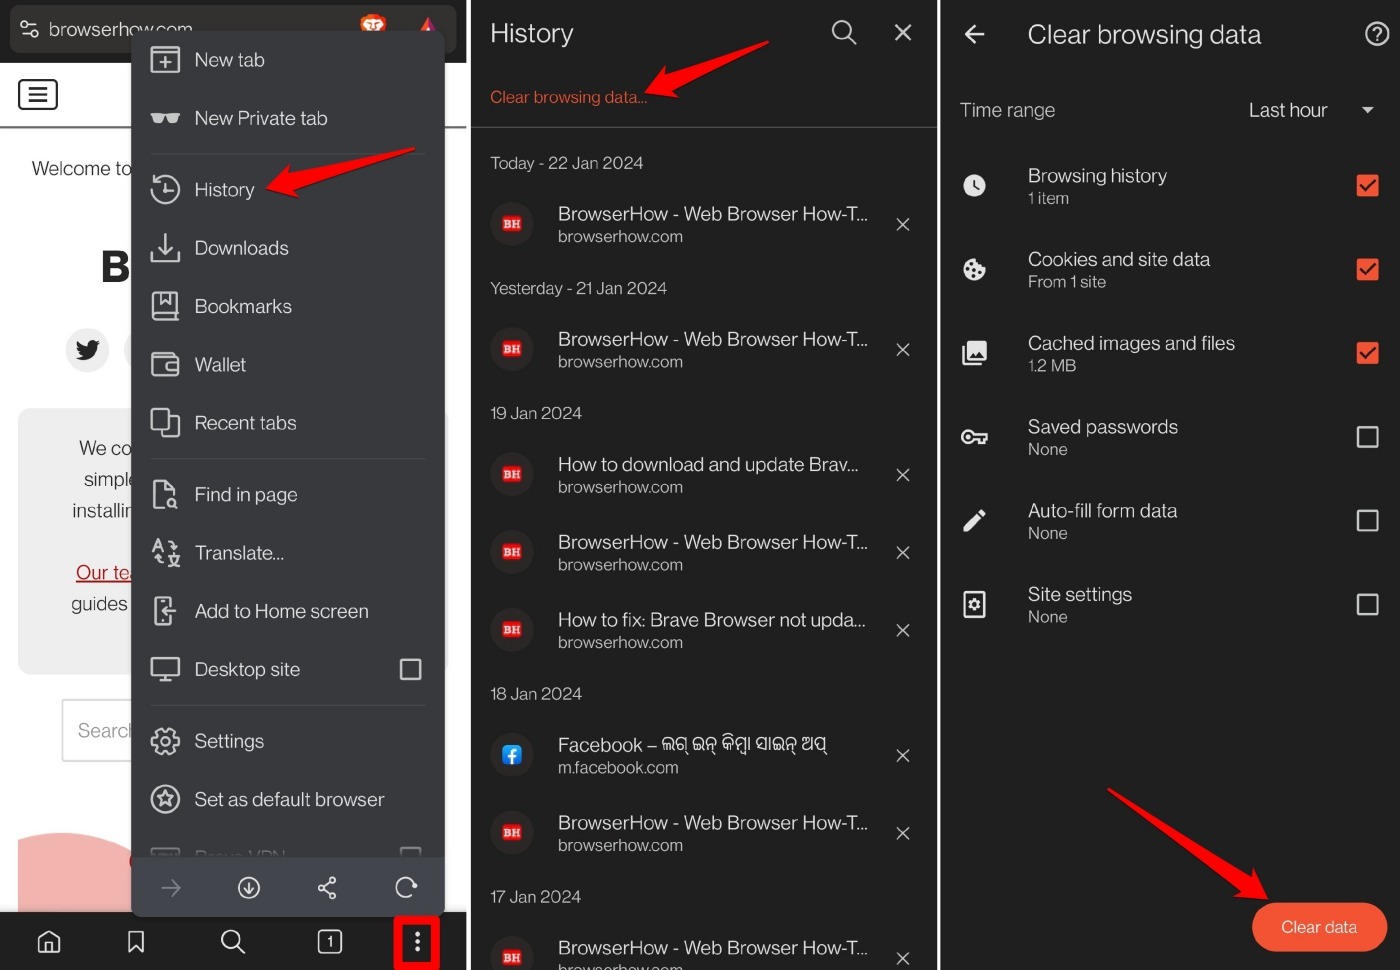Open 'How to download and update Brav...' entry
This screenshot has height=970, width=1400.
point(690,475)
